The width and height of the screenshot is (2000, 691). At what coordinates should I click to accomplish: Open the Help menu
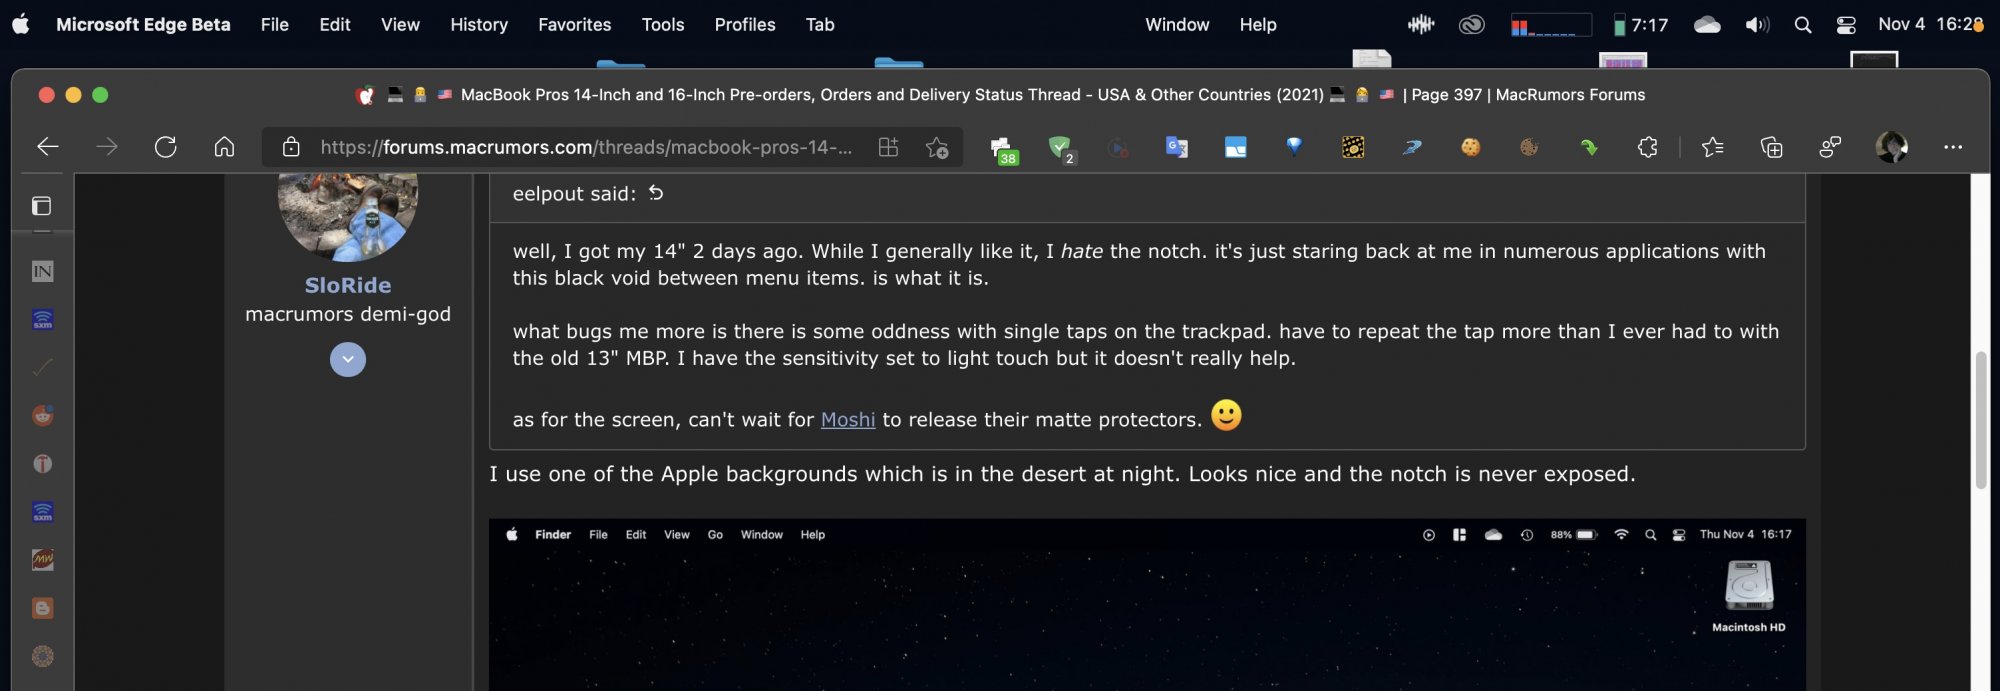coord(1258,25)
